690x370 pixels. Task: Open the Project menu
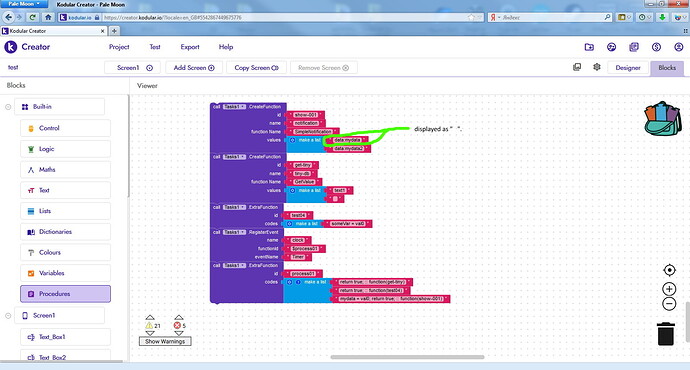tap(119, 47)
